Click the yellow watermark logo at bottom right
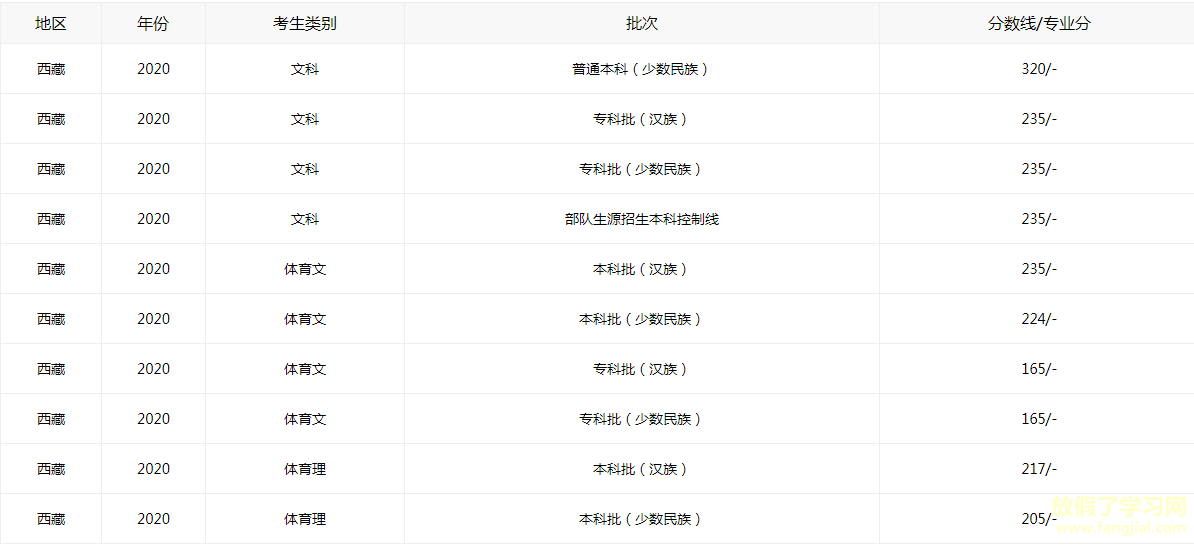Viewport: 1194px width, 546px height. click(x=1118, y=513)
